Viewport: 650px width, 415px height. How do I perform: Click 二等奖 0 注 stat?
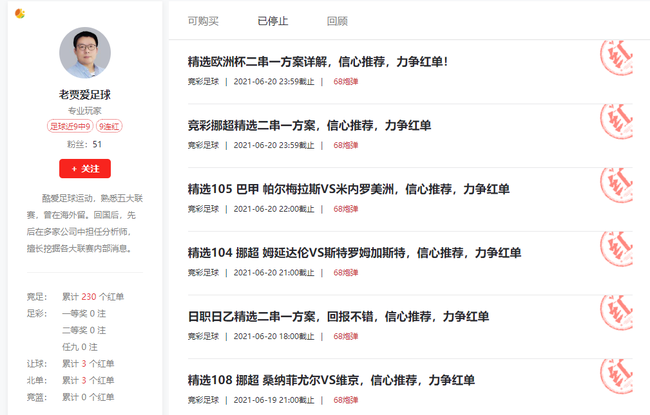(x=84, y=330)
